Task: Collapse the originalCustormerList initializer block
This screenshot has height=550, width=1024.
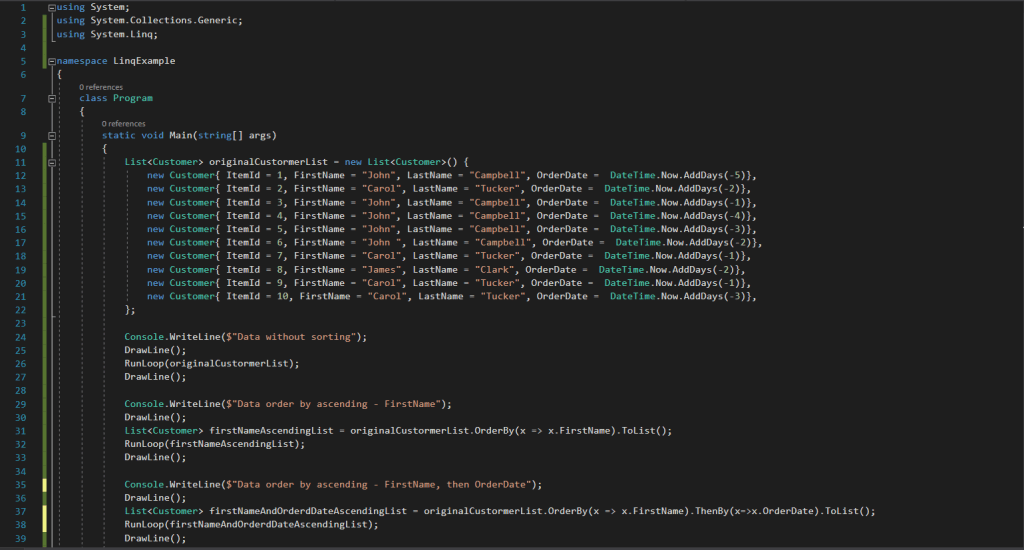Action: [52, 161]
